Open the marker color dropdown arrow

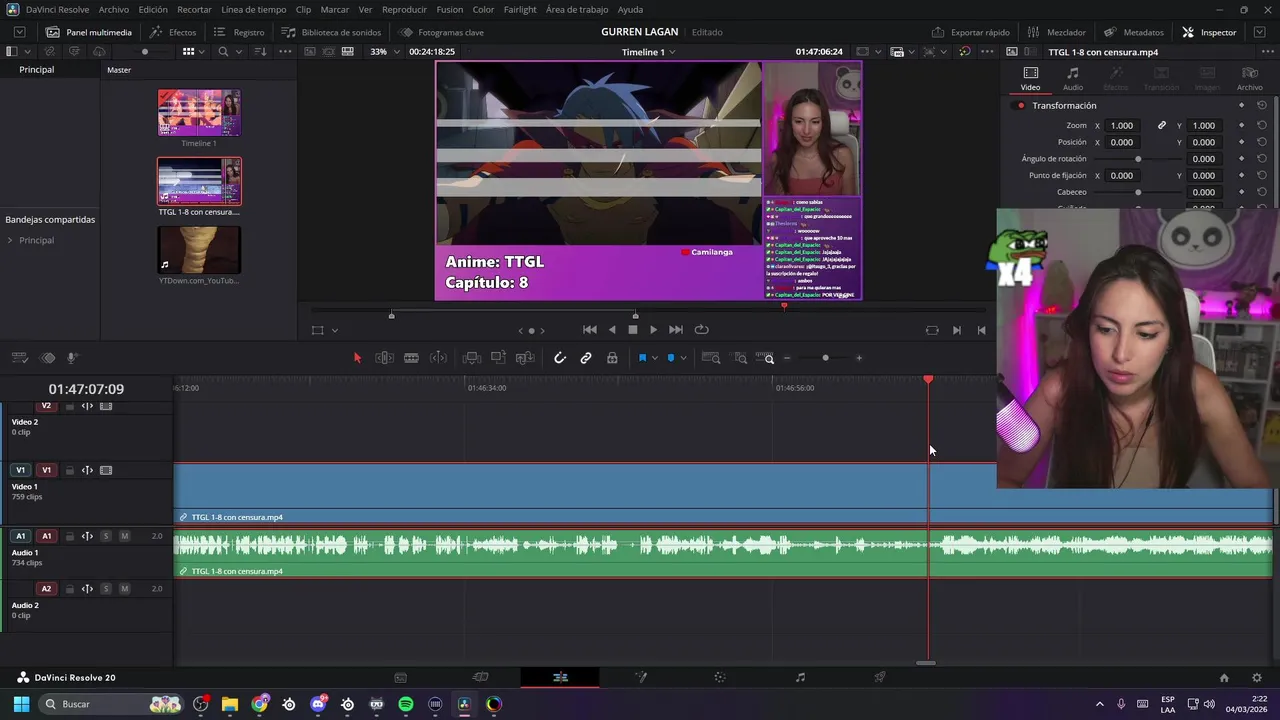point(683,358)
